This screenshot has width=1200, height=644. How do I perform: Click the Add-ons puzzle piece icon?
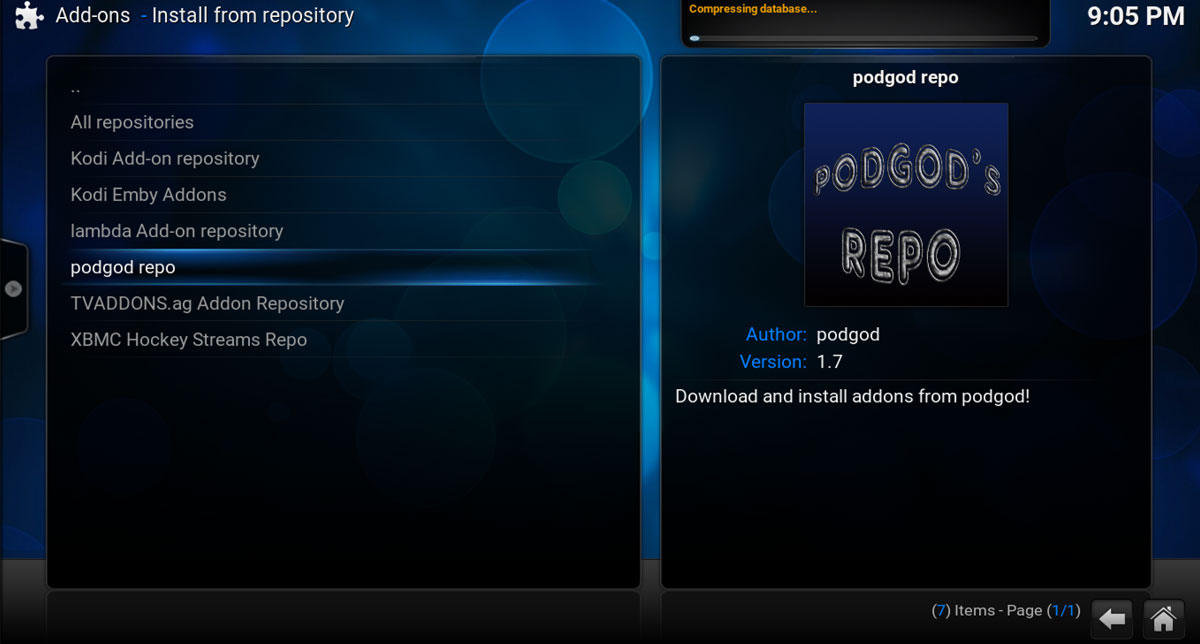pyautogui.click(x=29, y=17)
